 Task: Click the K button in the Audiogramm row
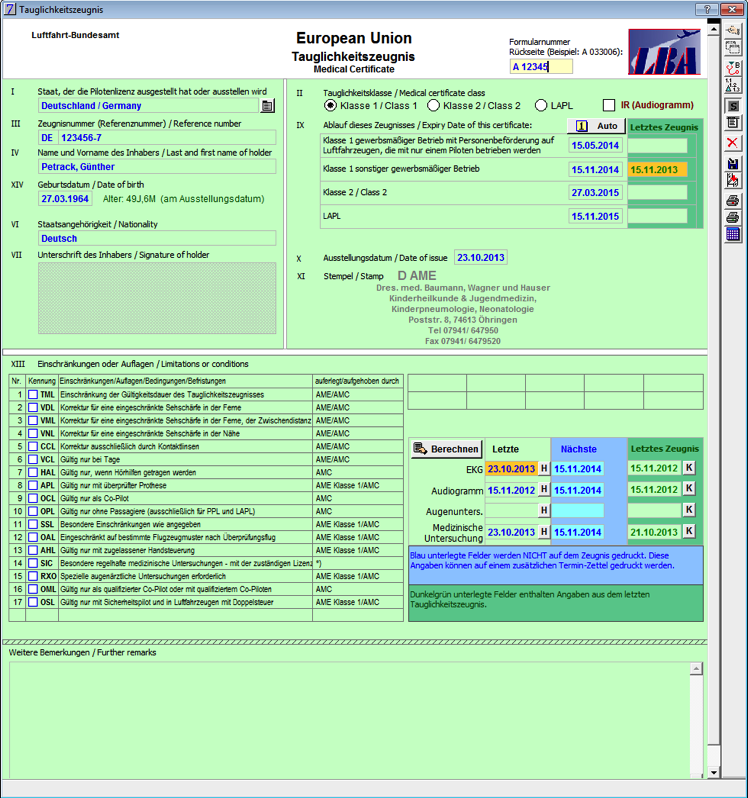click(x=689, y=489)
